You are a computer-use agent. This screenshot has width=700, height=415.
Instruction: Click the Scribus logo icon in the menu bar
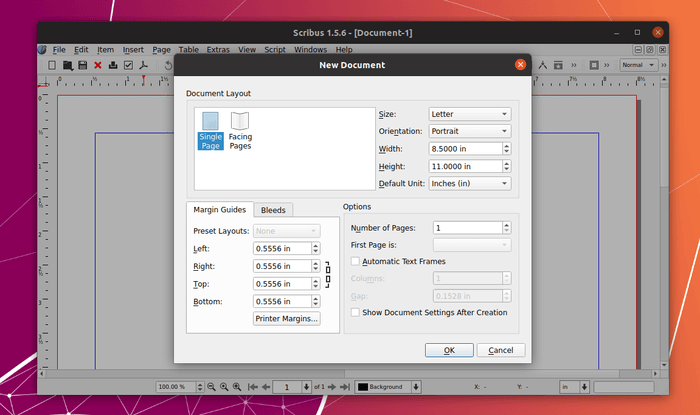pyautogui.click(x=42, y=50)
